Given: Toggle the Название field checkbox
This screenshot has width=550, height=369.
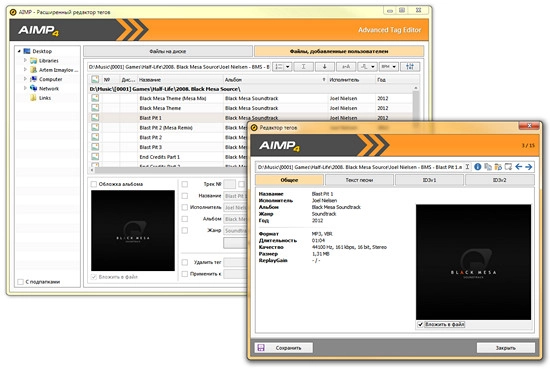Looking at the screenshot, I should (x=185, y=196).
